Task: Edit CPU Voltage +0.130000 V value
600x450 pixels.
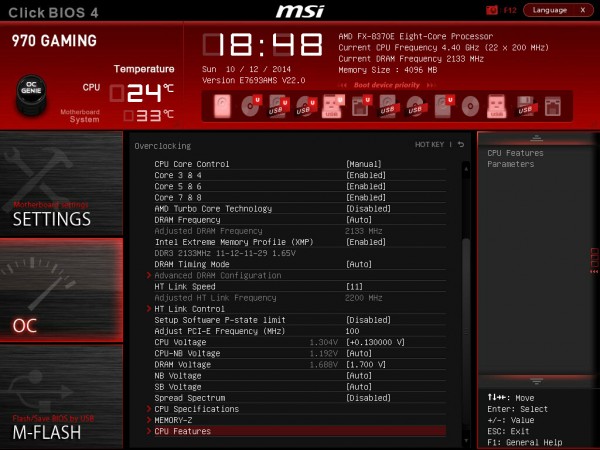Action: (x=375, y=342)
